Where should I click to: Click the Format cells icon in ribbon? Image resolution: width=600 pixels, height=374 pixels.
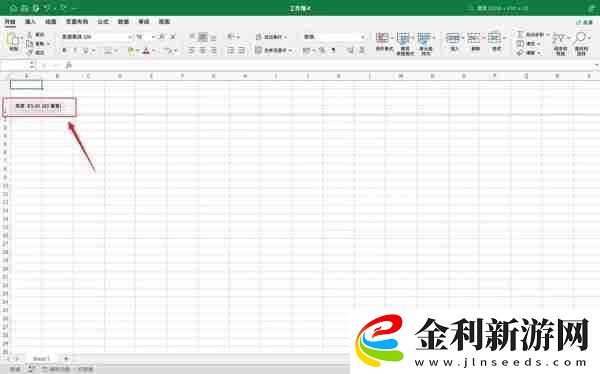coord(495,38)
